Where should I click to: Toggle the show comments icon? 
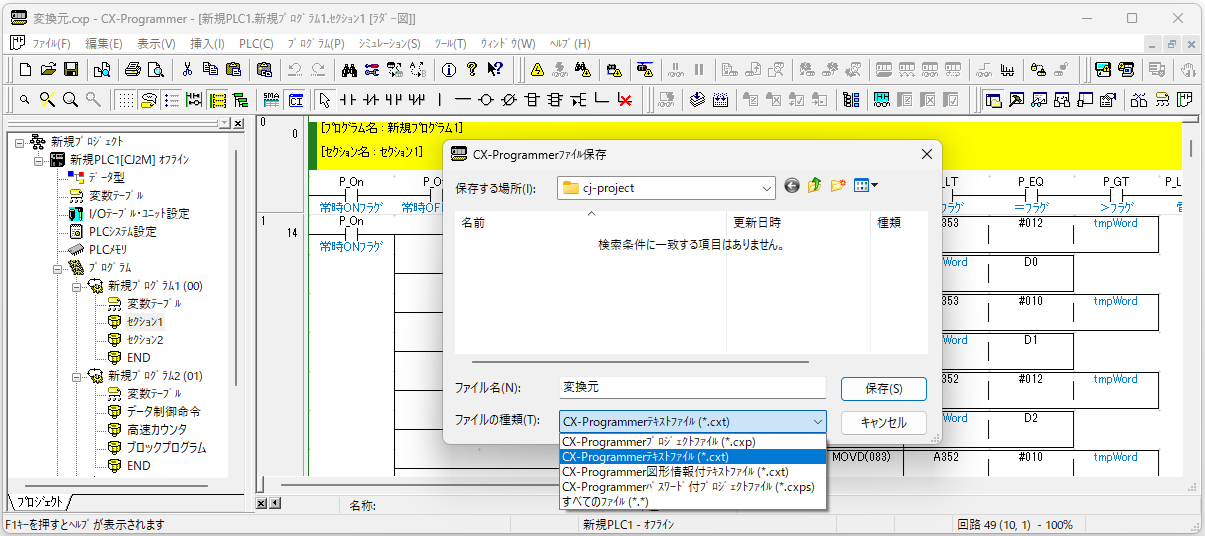pyautogui.click(x=149, y=99)
